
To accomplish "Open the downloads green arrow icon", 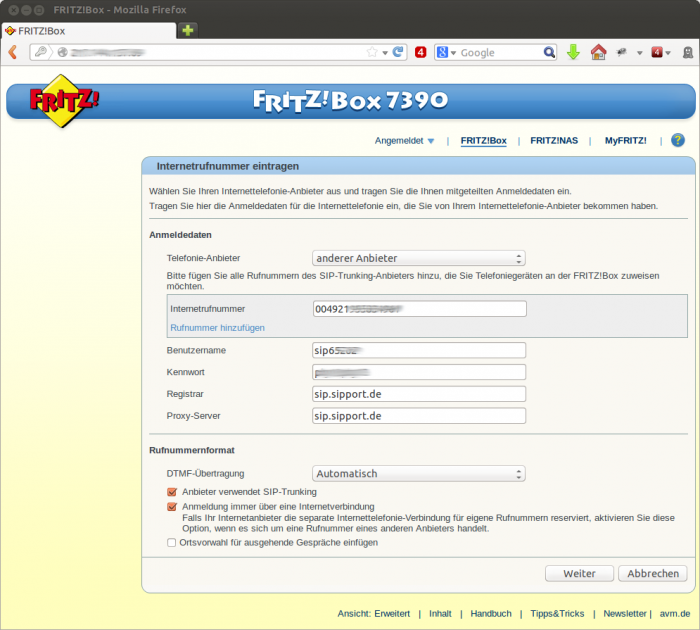I will (573, 52).
